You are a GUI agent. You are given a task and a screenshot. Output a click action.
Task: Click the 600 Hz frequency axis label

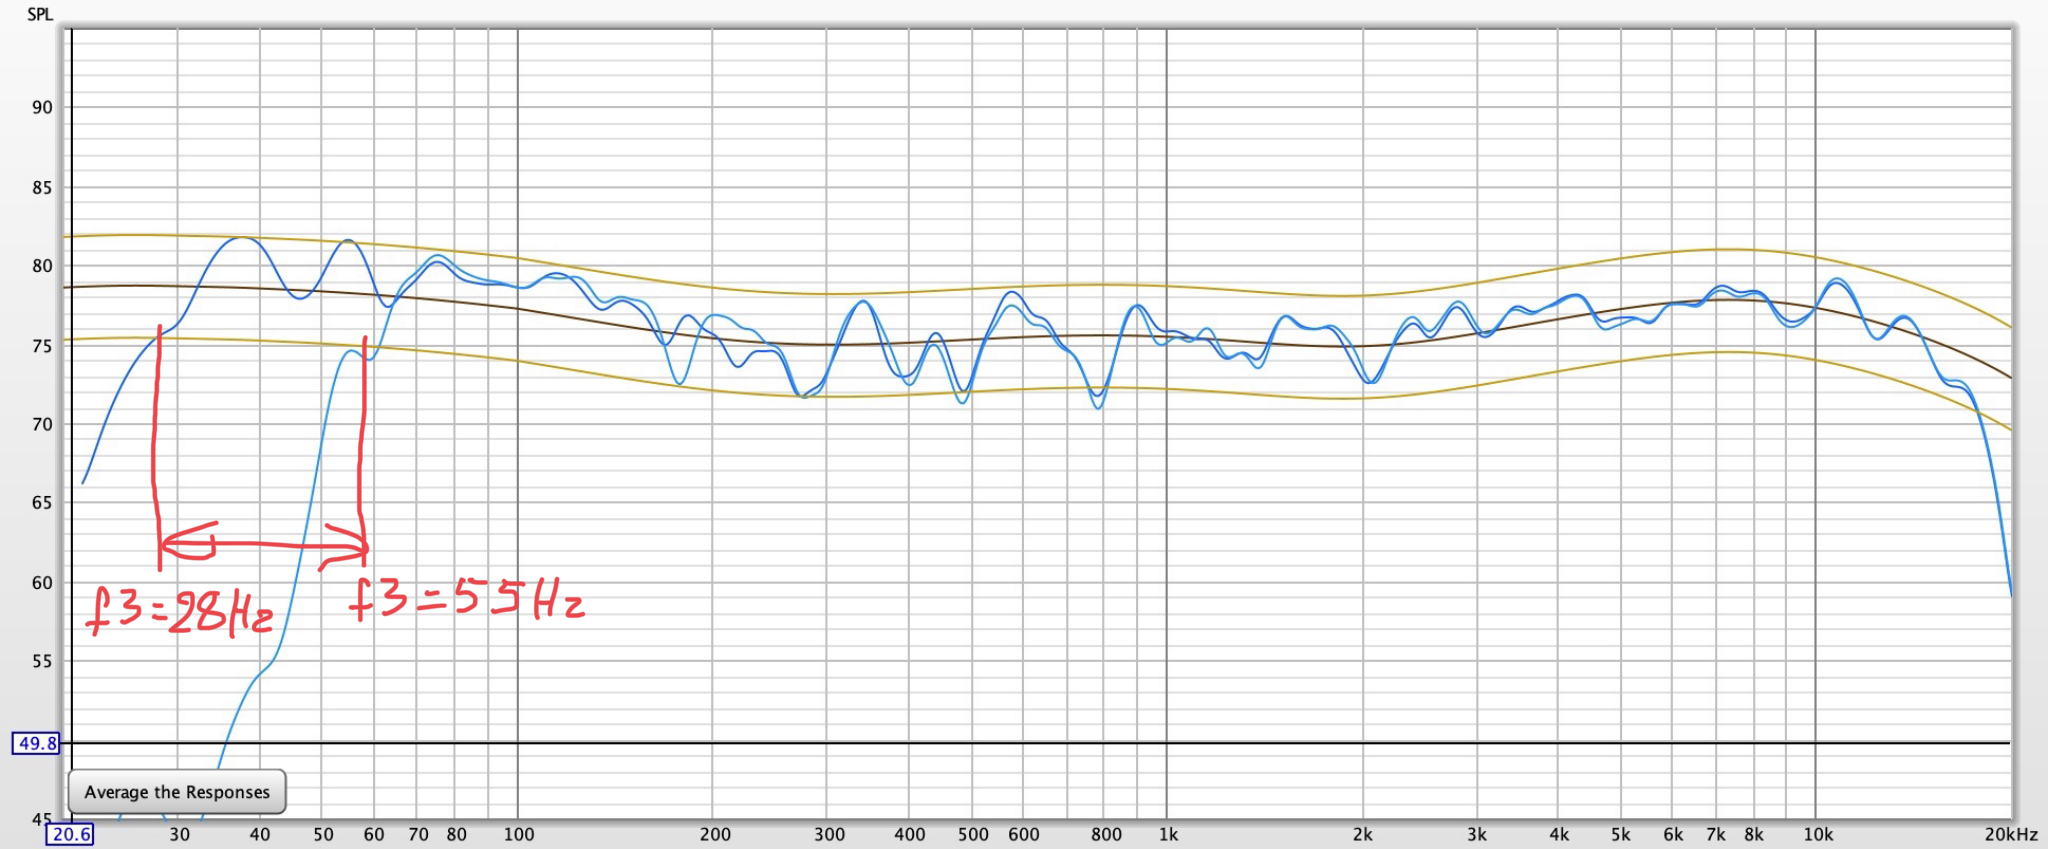point(1024,834)
